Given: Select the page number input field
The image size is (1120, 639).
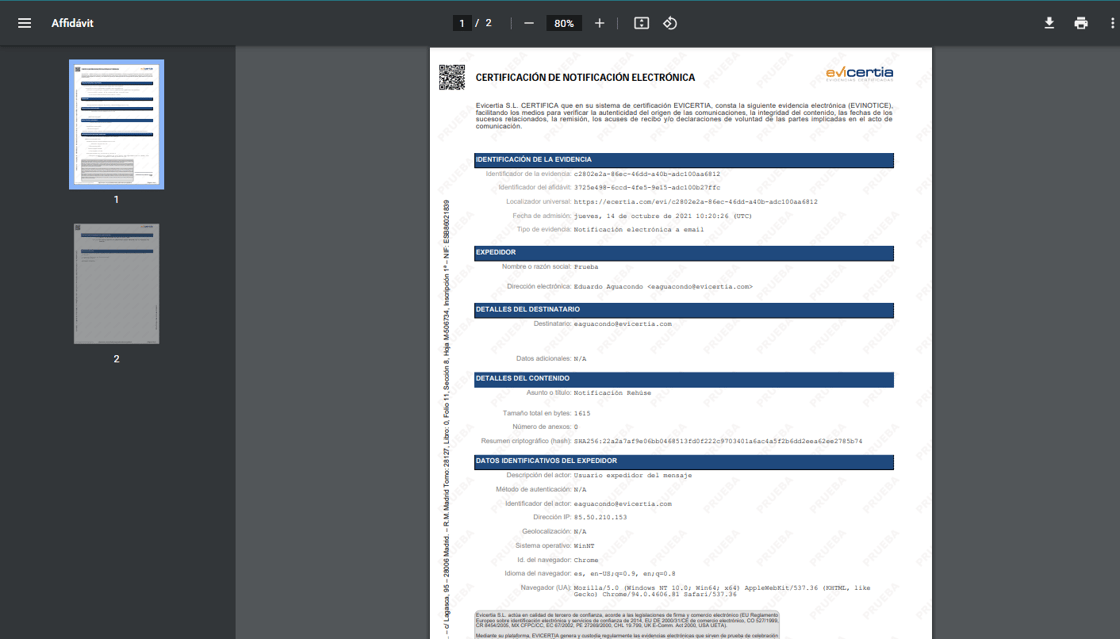Looking at the screenshot, I should tap(461, 23).
